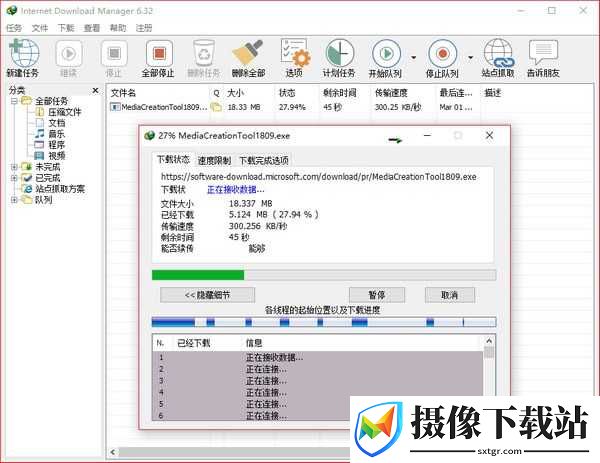The image size is (600, 463).
Task: Select 音乐 category
Action: click(x=57, y=134)
